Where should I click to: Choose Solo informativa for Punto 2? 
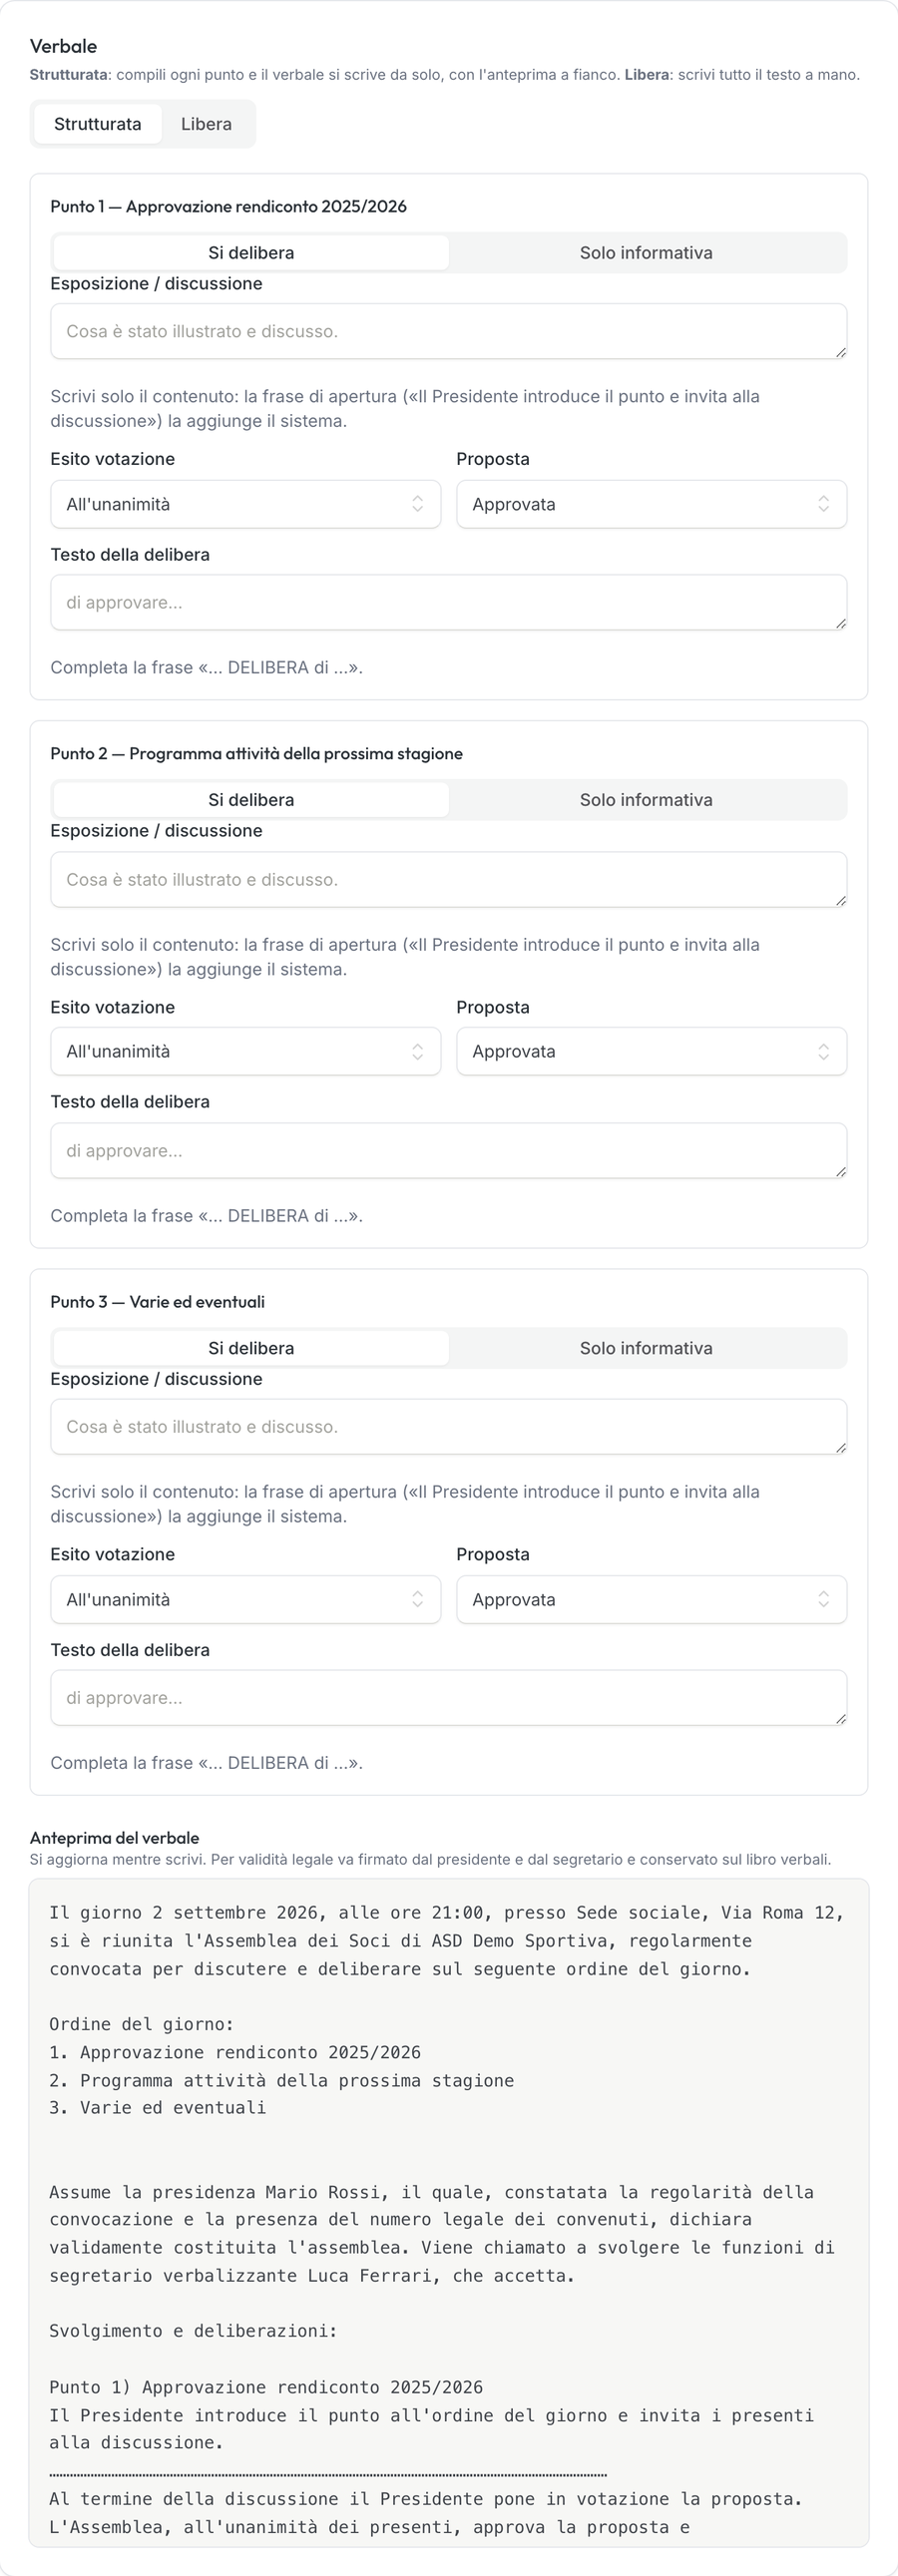[646, 800]
